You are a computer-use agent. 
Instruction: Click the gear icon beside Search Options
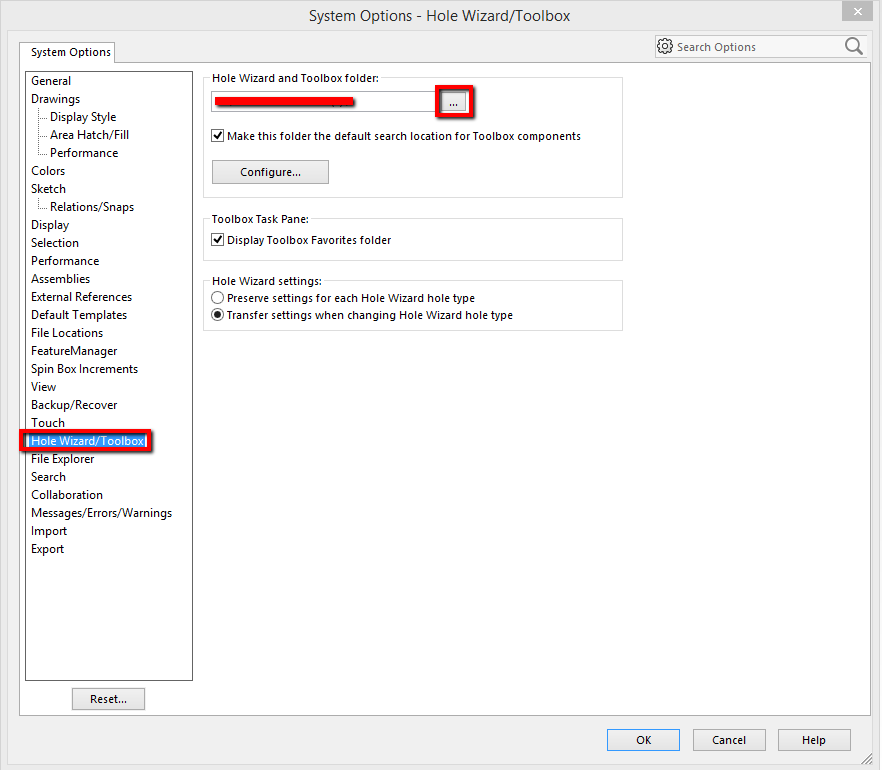point(665,46)
